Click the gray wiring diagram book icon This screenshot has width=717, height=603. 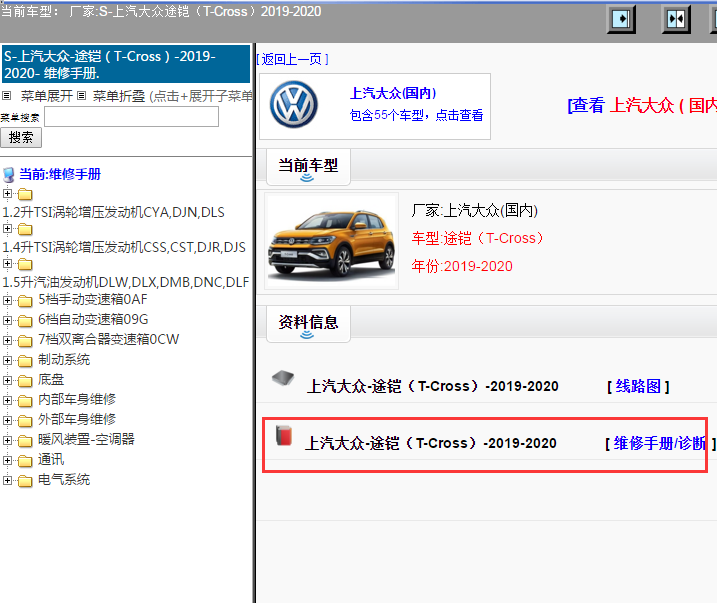283,378
